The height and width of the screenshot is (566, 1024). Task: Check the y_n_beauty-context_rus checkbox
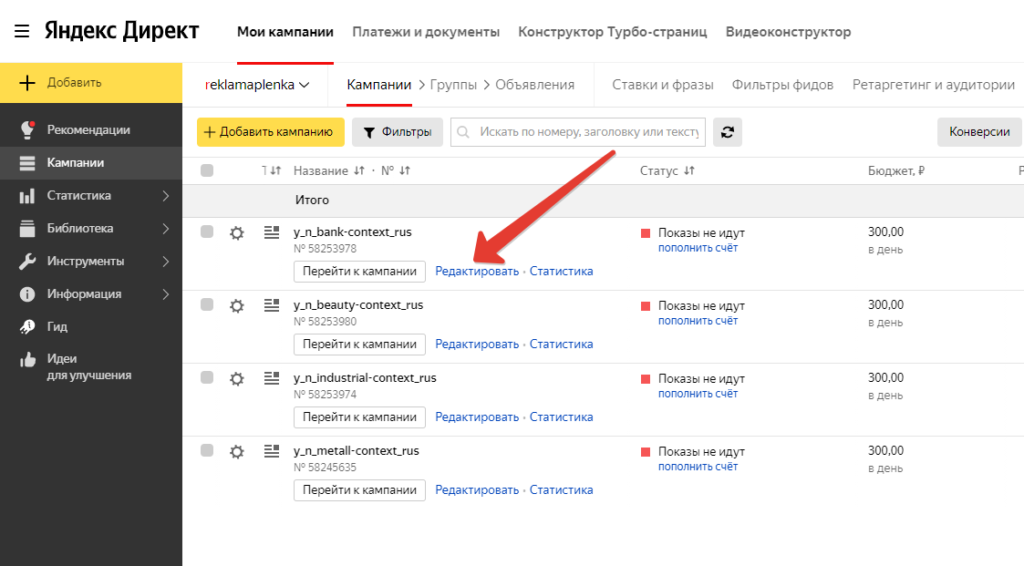(207, 304)
